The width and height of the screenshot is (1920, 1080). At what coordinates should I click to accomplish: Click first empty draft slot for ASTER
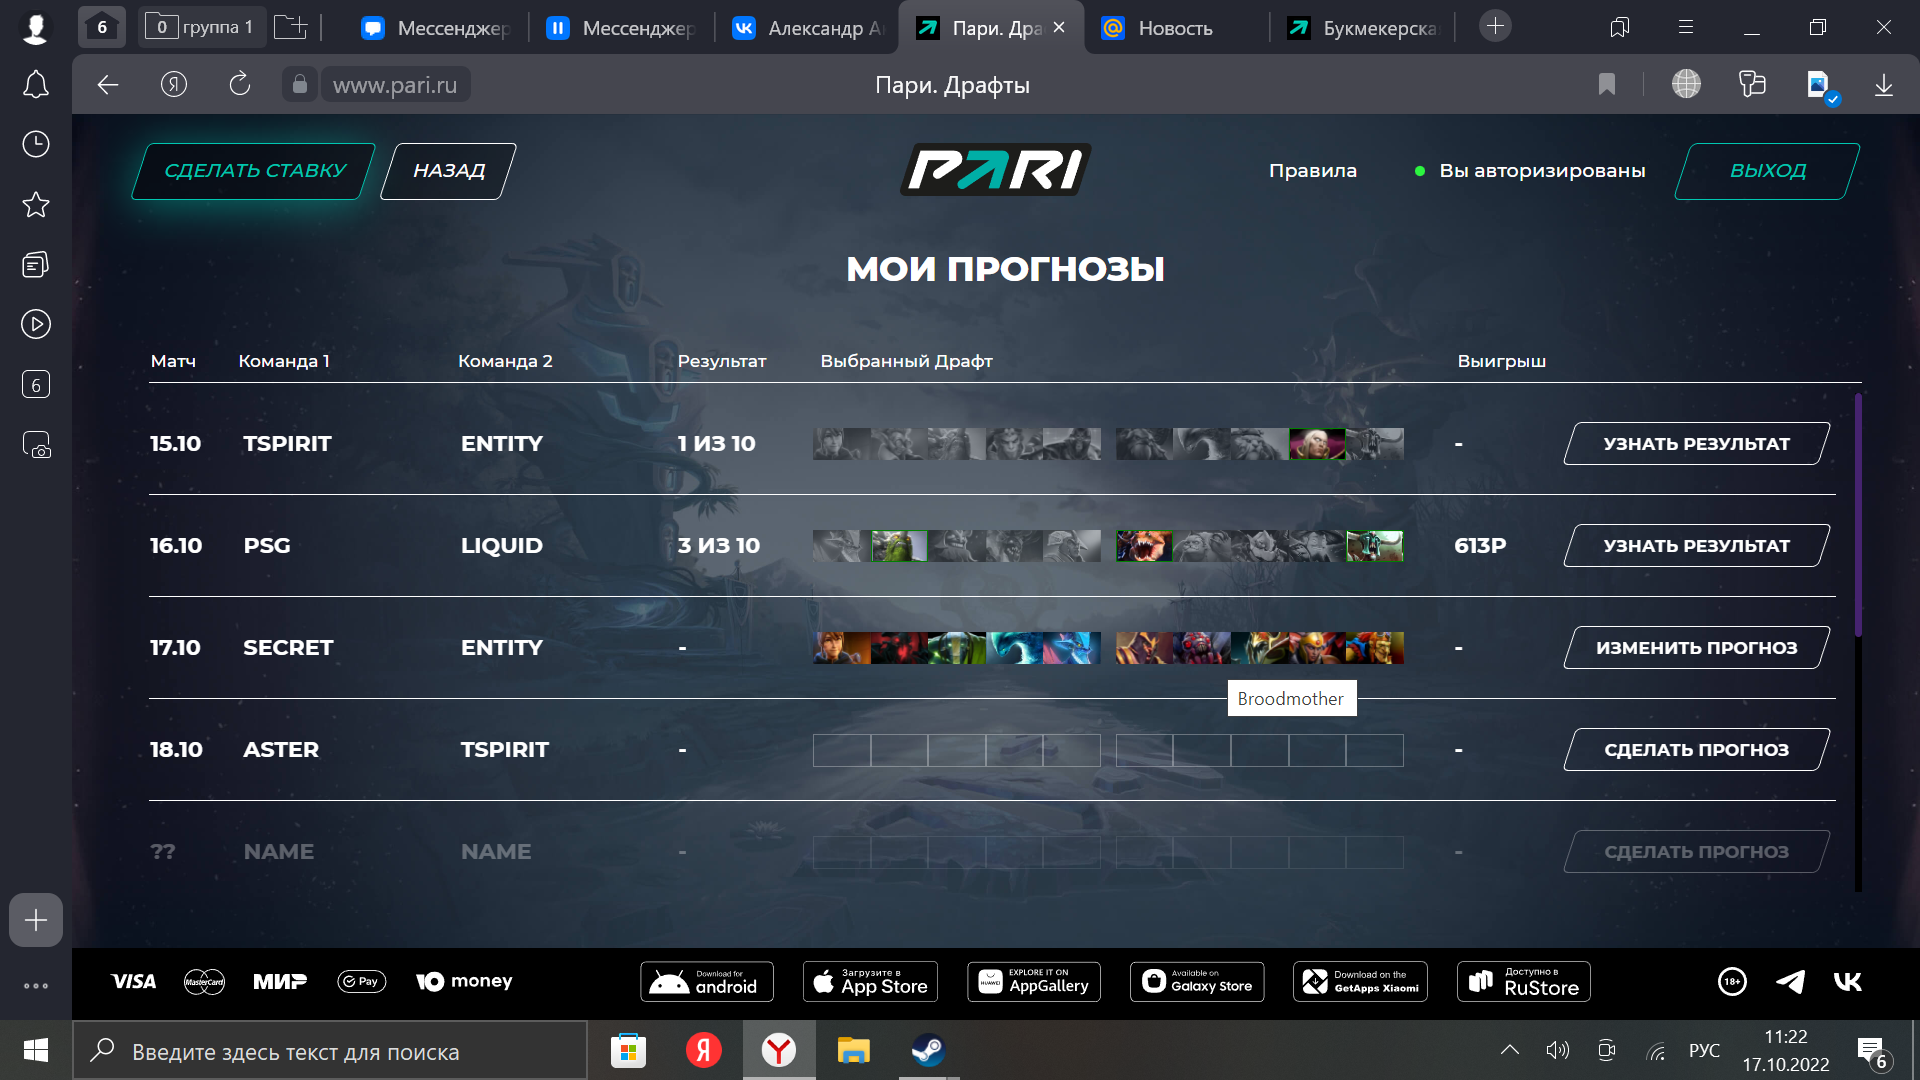pos(842,750)
